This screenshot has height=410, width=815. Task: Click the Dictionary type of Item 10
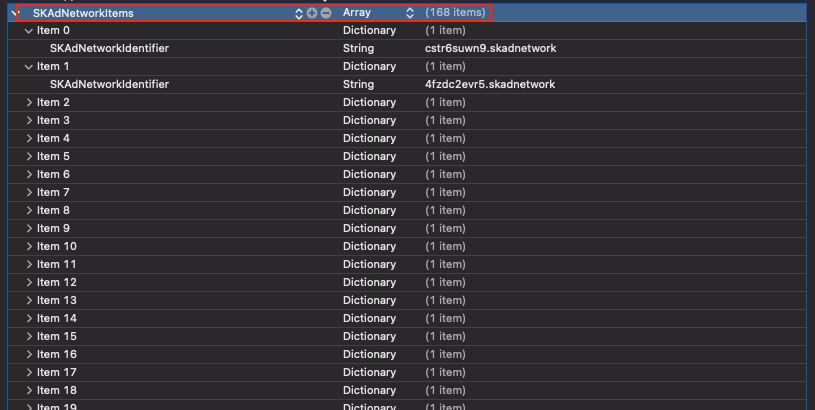coord(369,247)
